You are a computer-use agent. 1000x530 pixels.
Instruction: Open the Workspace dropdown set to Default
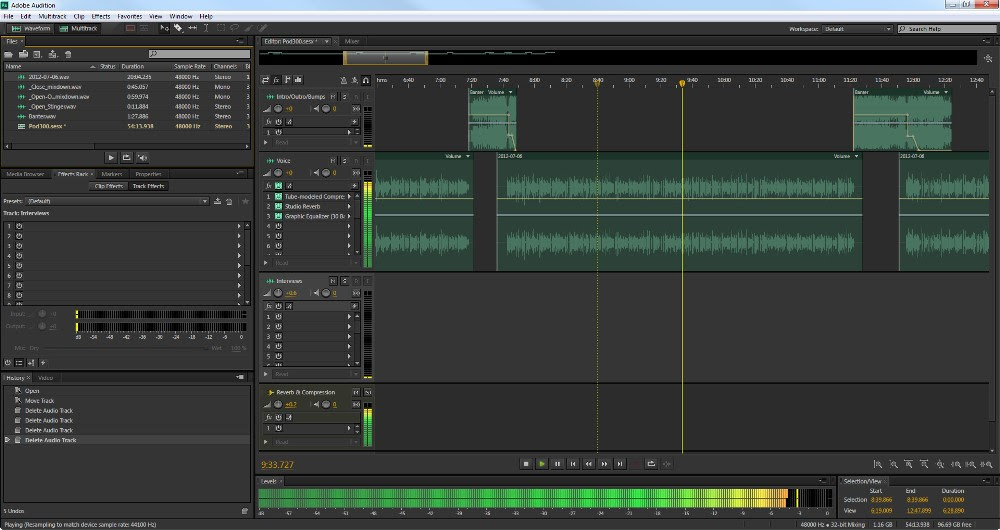coord(855,29)
